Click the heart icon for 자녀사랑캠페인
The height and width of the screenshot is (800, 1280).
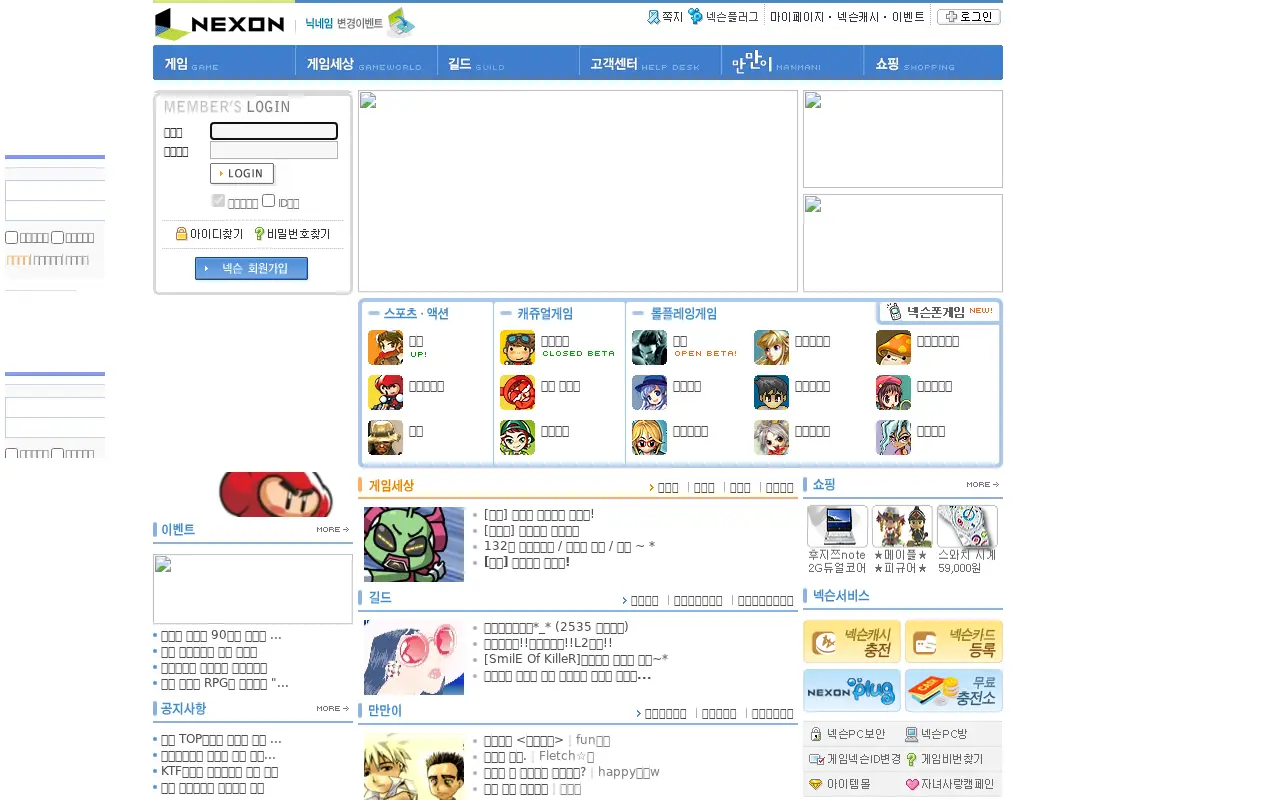[x=912, y=785]
